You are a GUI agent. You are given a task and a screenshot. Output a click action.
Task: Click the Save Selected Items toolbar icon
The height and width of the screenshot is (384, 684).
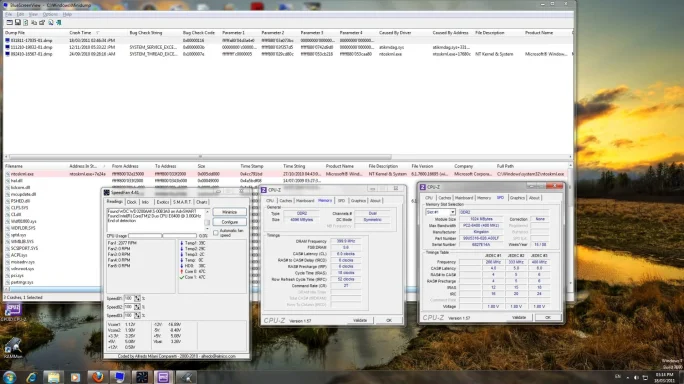18,22
